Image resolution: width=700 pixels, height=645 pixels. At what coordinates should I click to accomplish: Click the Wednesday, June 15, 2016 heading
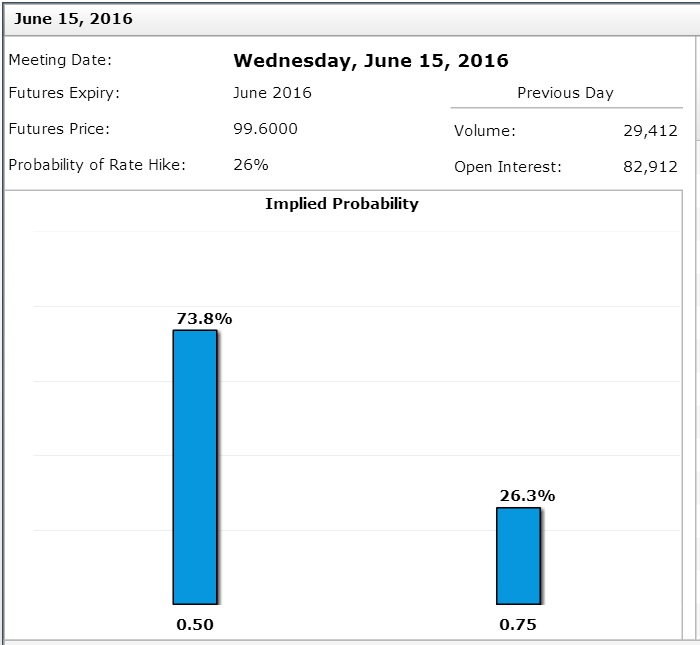click(370, 60)
